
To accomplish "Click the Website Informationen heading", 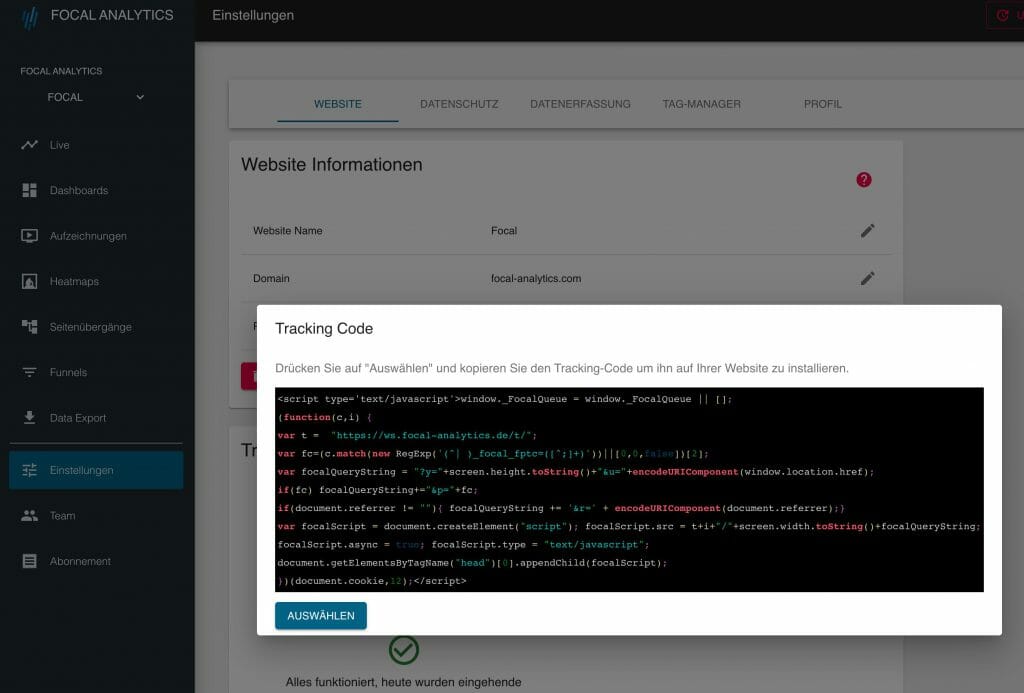I will 332,165.
